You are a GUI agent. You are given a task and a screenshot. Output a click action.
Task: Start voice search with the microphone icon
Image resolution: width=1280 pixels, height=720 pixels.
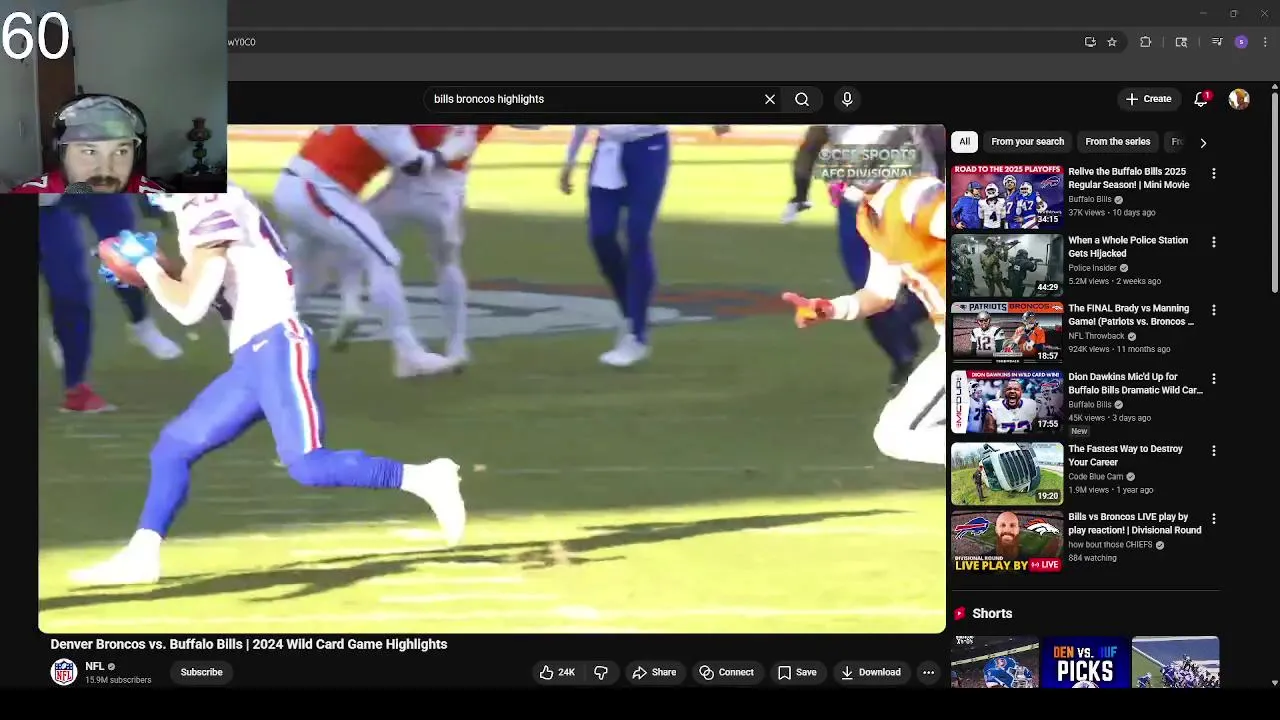point(847,99)
